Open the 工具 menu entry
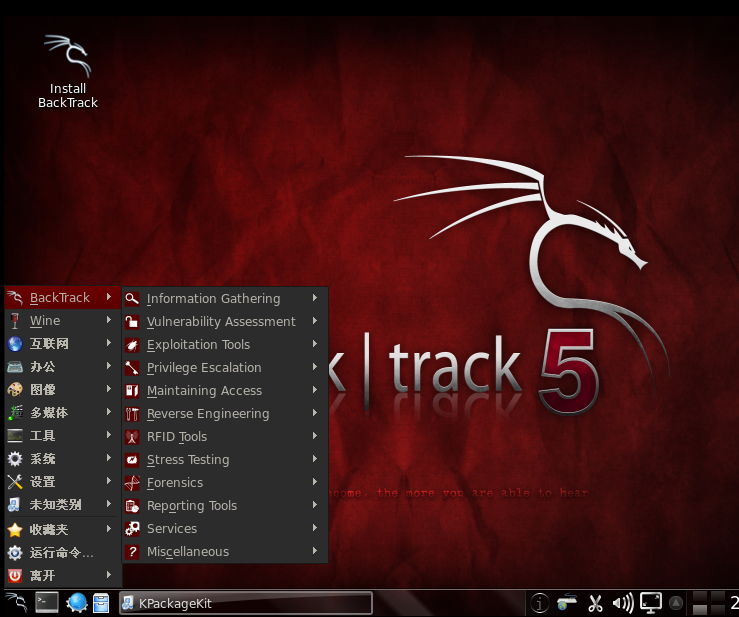 [63, 436]
